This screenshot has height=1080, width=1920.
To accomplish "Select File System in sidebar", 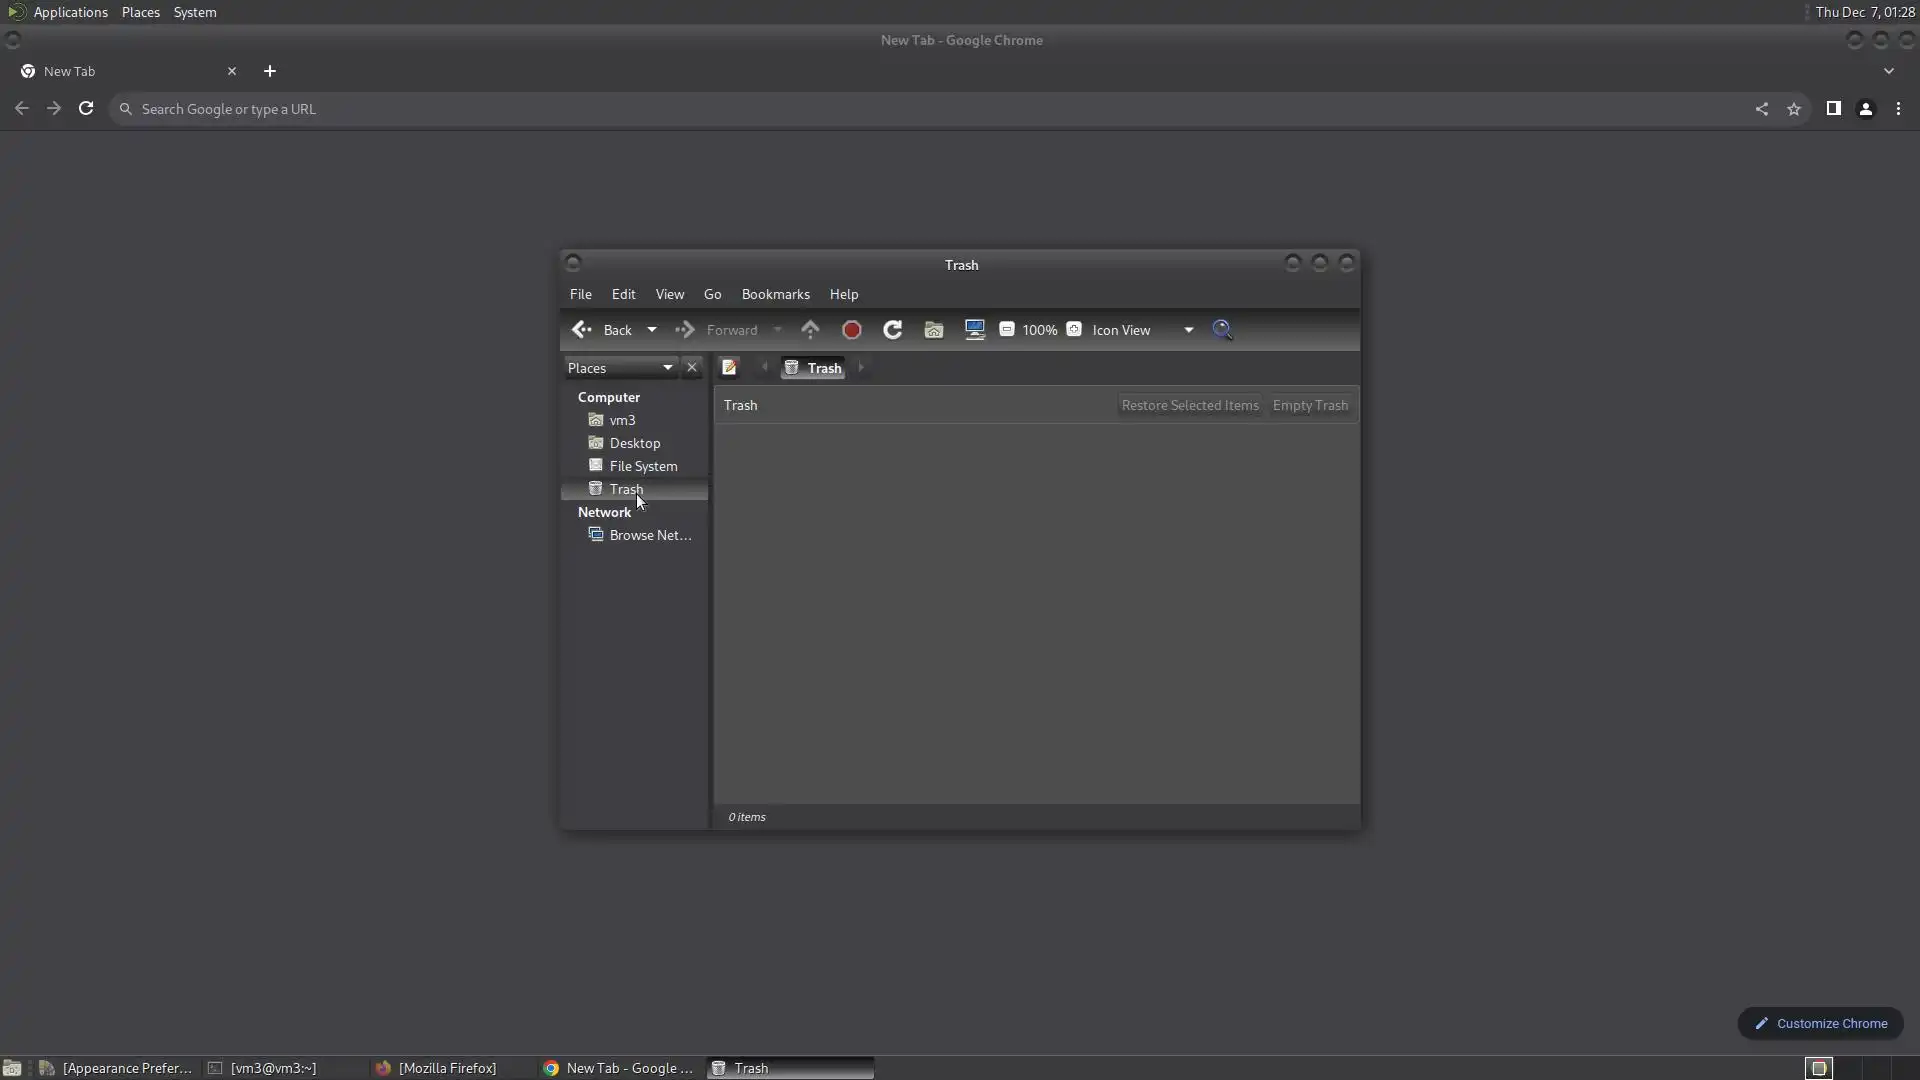I will 643,466.
